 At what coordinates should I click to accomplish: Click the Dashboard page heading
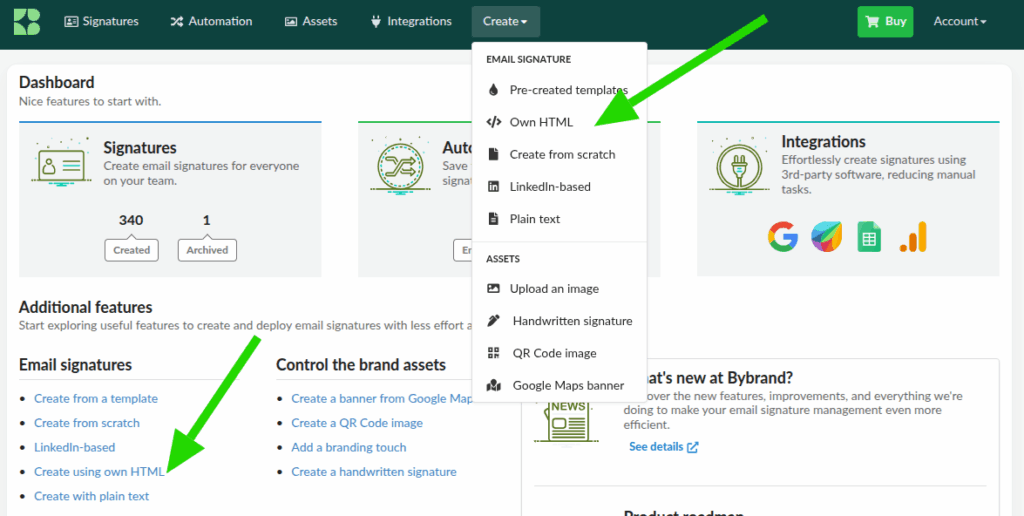click(x=57, y=82)
